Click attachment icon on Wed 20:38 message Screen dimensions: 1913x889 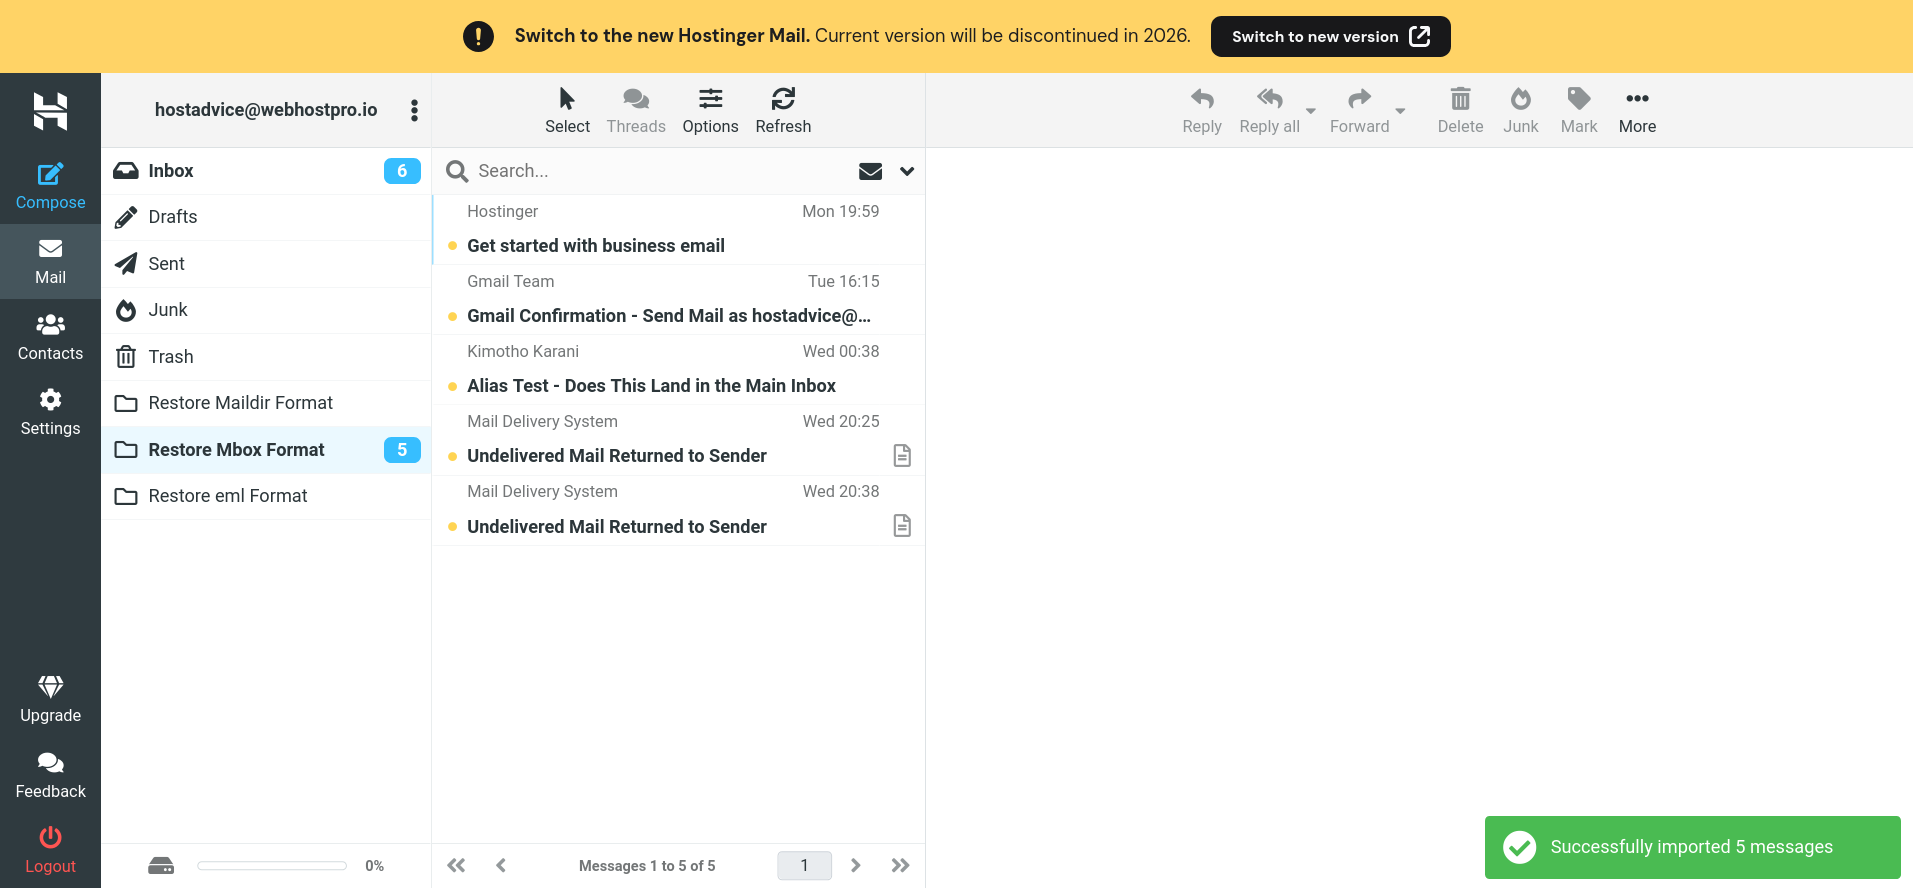coord(902,526)
